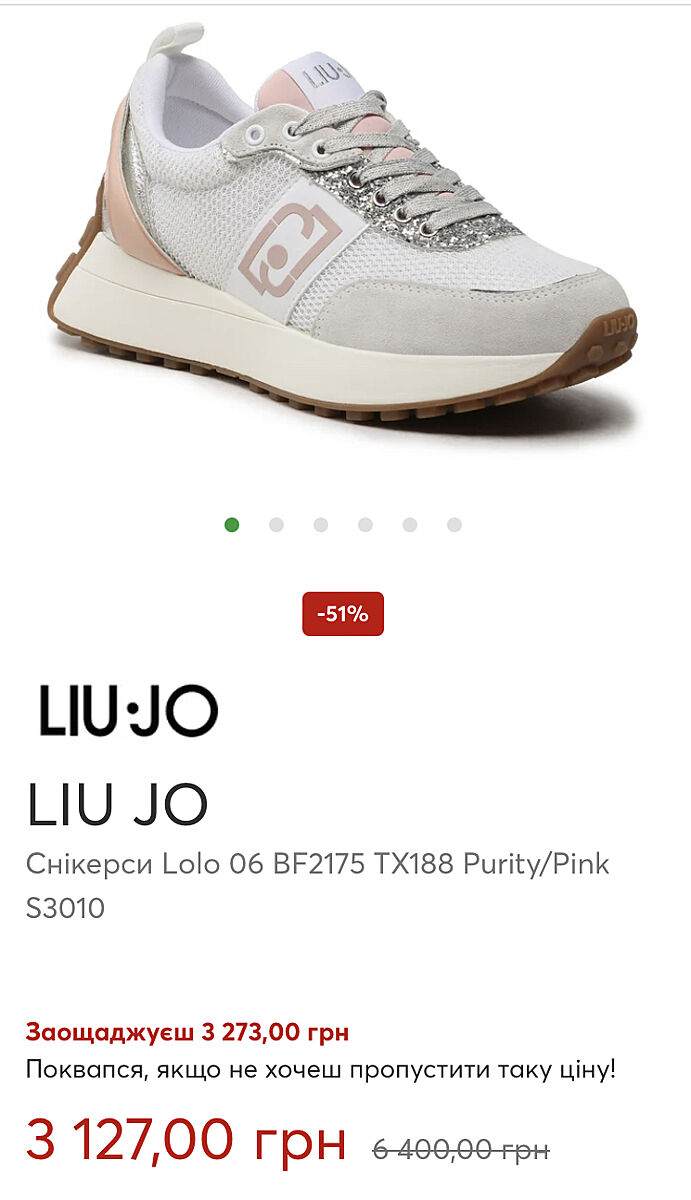Switch to the second image dot

tap(276, 525)
